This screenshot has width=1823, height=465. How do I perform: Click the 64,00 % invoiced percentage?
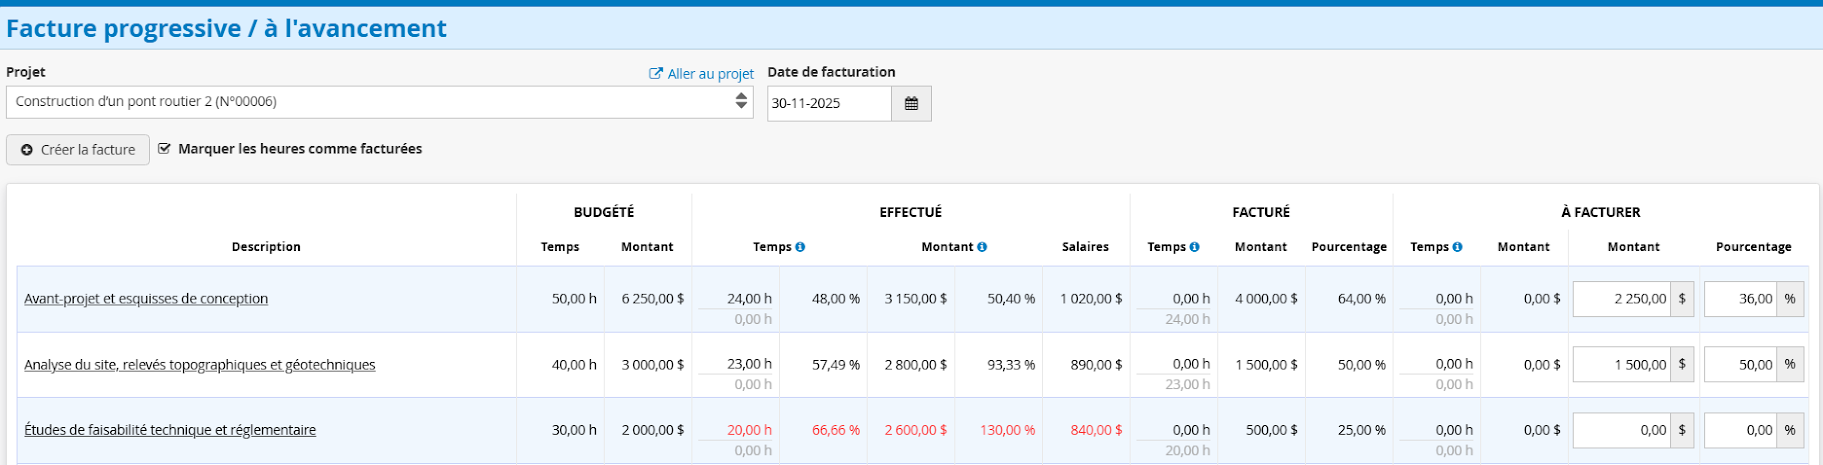click(x=1362, y=299)
